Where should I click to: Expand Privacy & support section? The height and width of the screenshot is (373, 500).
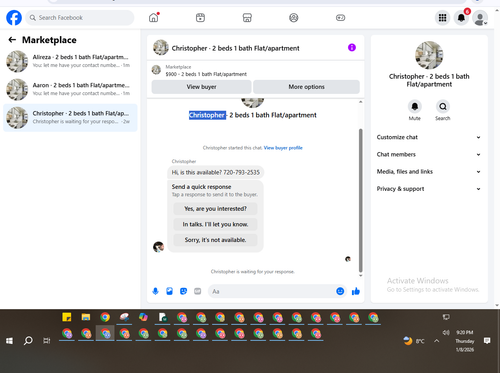(429, 189)
